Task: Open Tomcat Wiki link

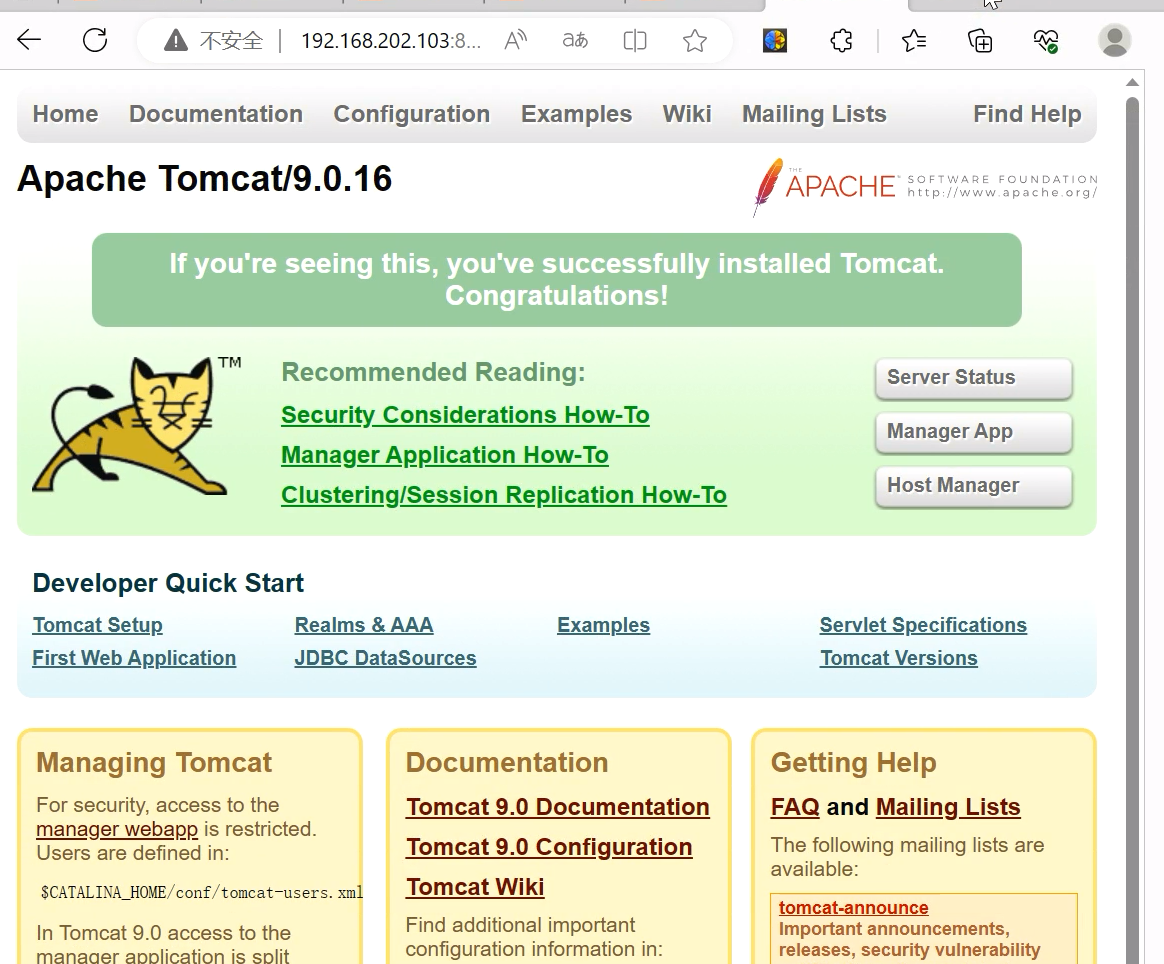Action: pyautogui.click(x=475, y=887)
